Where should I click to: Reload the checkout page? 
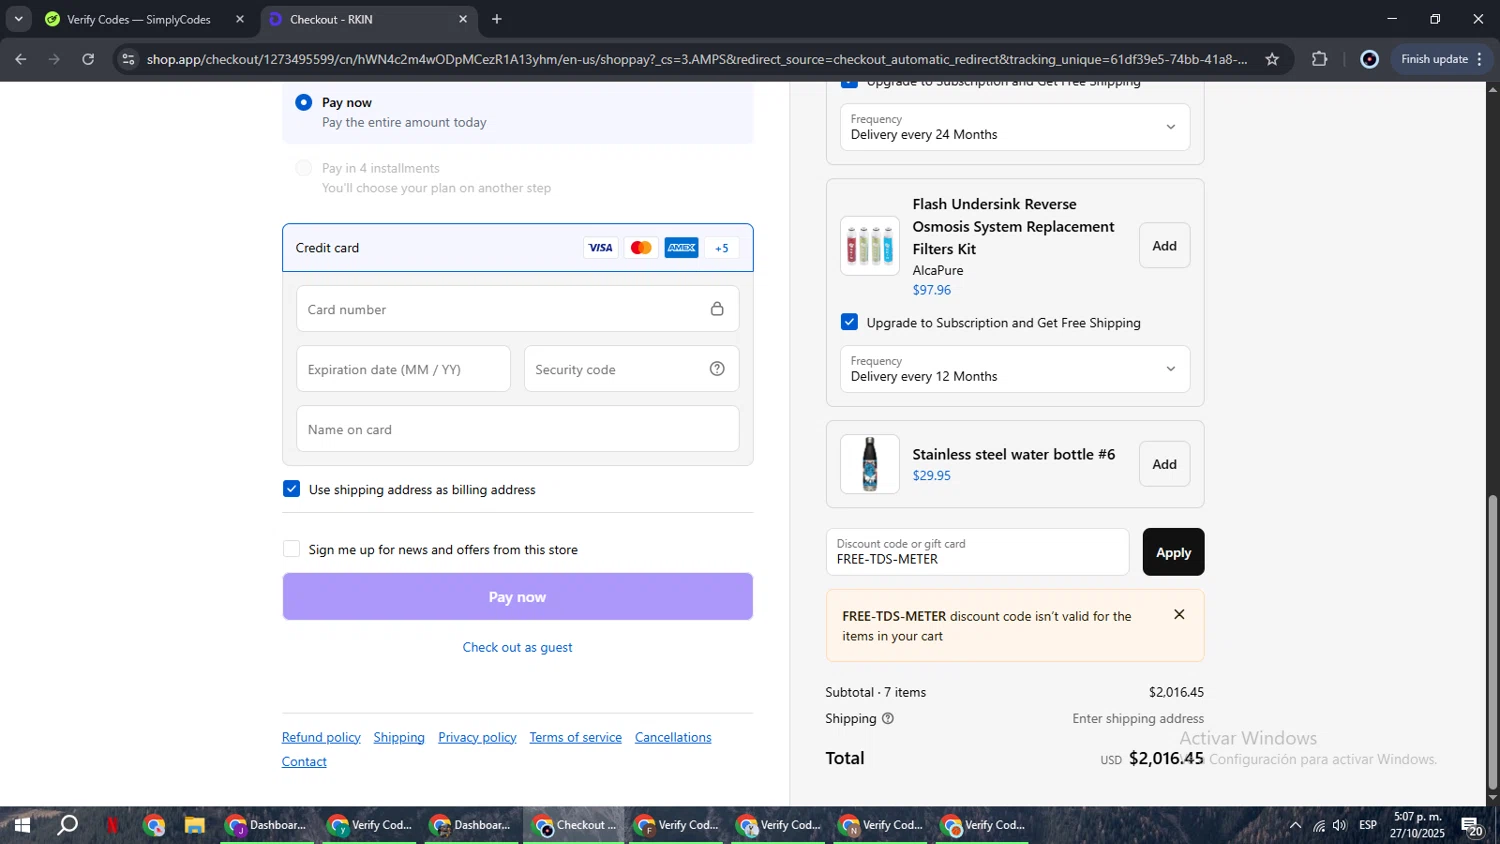tap(88, 59)
